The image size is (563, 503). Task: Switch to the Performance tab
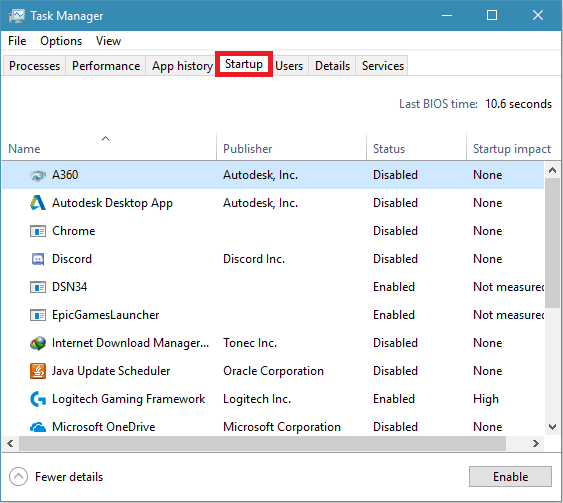(106, 66)
